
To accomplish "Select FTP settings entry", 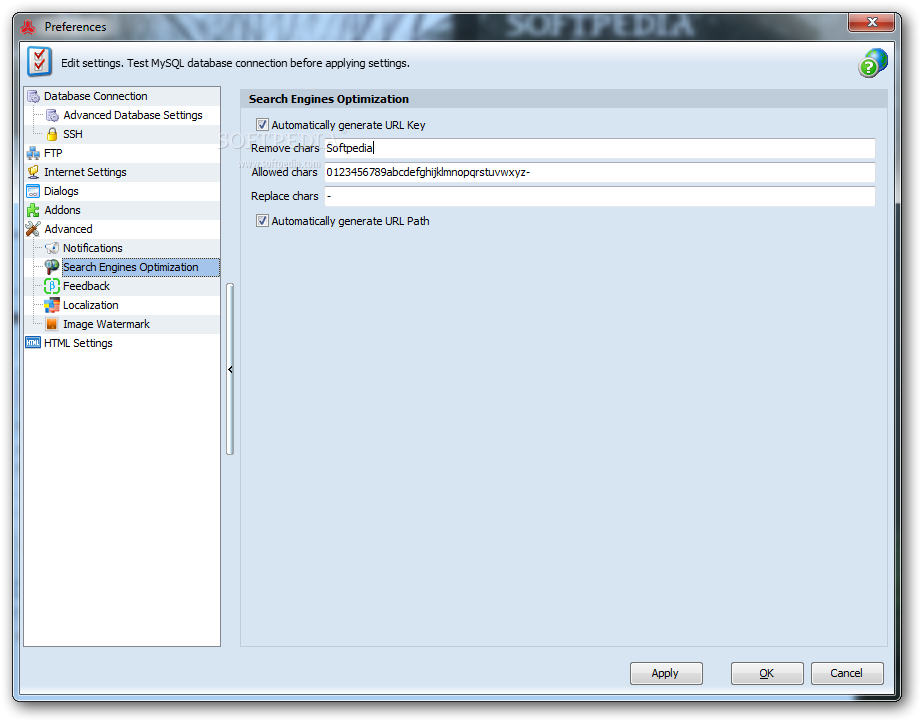I will tap(53, 153).
